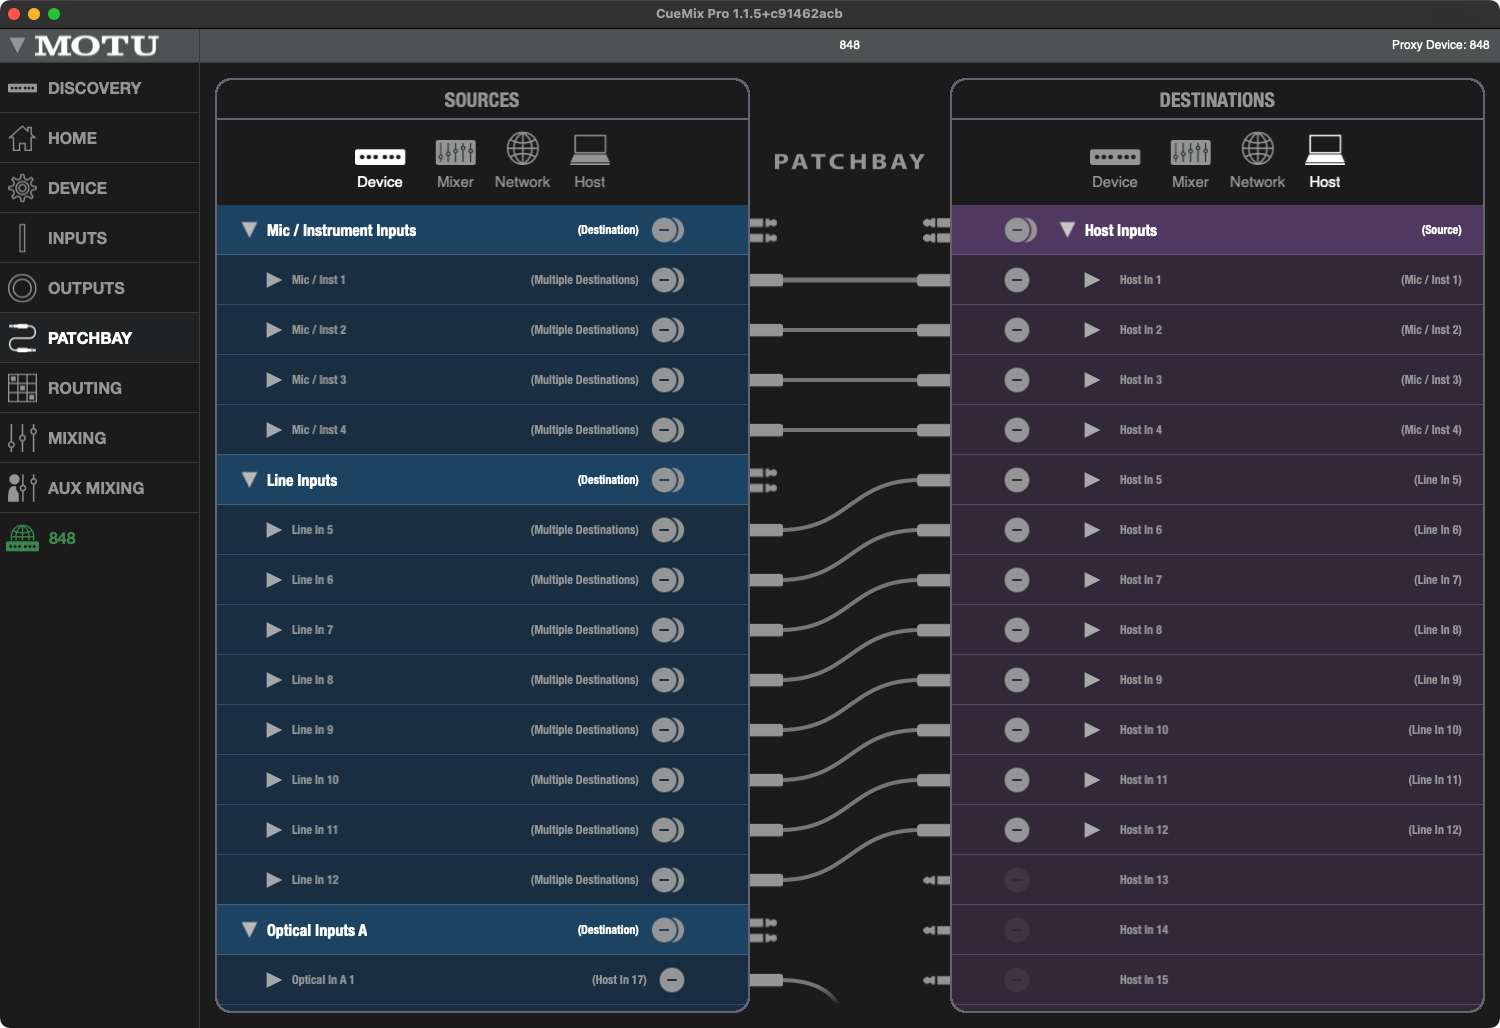The height and width of the screenshot is (1028, 1500).
Task: Open the Aux Mixing icon
Action: point(22,488)
